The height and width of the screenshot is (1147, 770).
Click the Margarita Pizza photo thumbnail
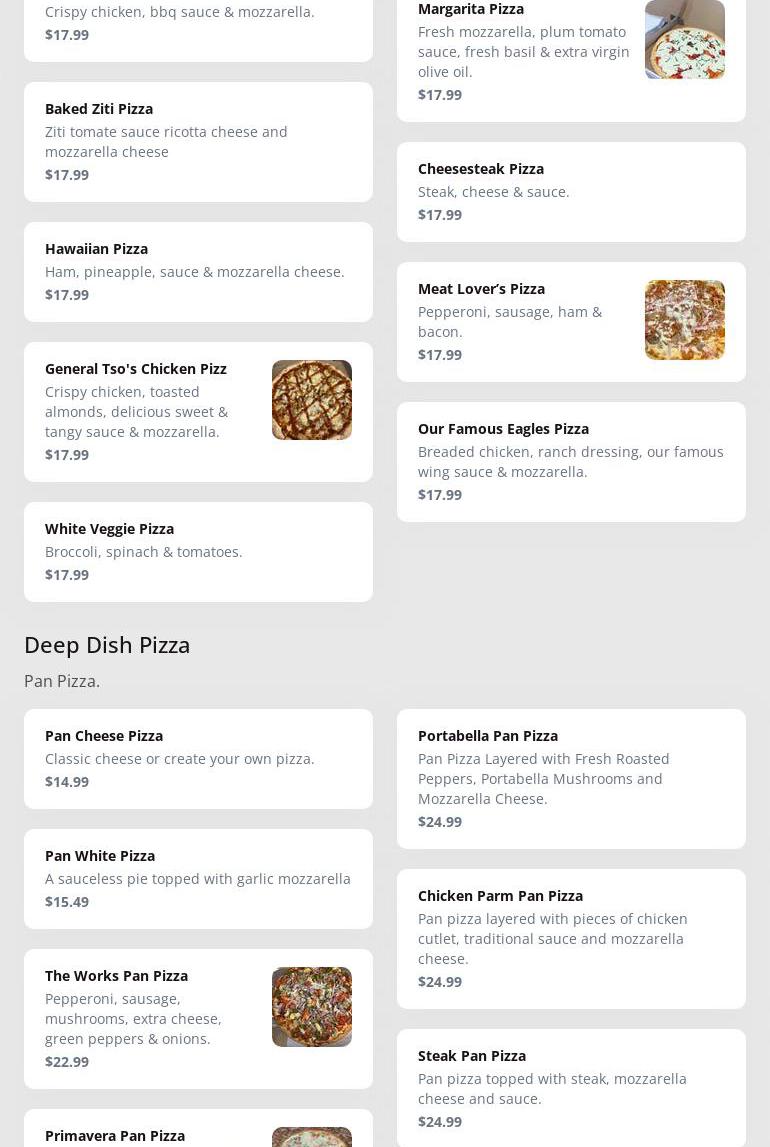coord(684,40)
